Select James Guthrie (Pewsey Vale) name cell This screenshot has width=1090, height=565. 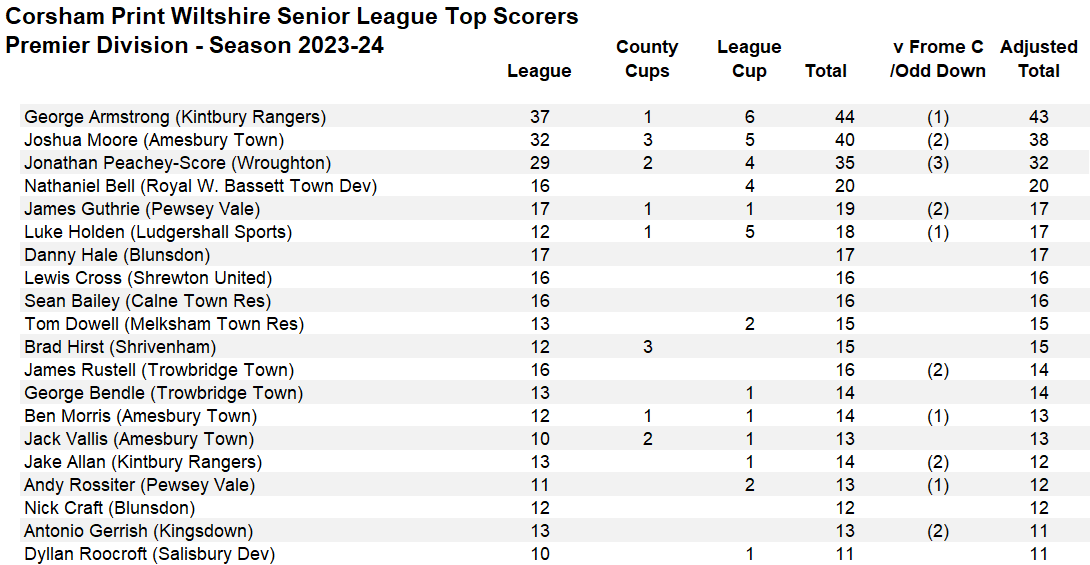pyautogui.click(x=142, y=209)
